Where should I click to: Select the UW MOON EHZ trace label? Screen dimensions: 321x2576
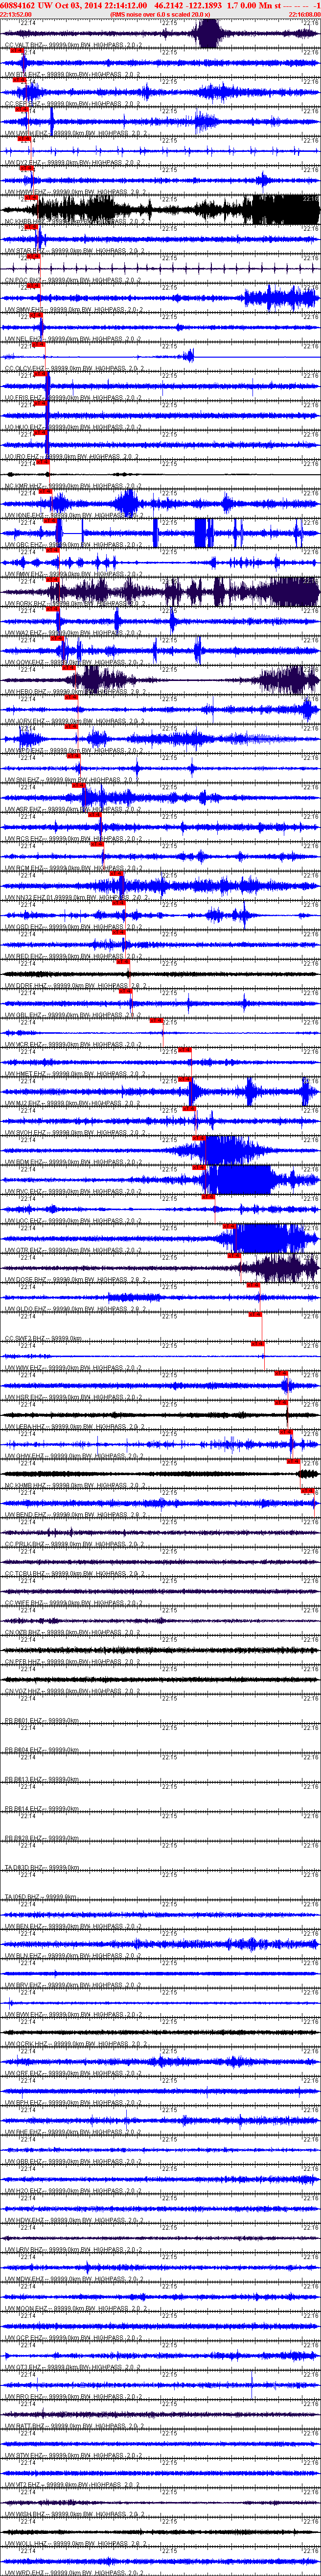coord(27,2308)
